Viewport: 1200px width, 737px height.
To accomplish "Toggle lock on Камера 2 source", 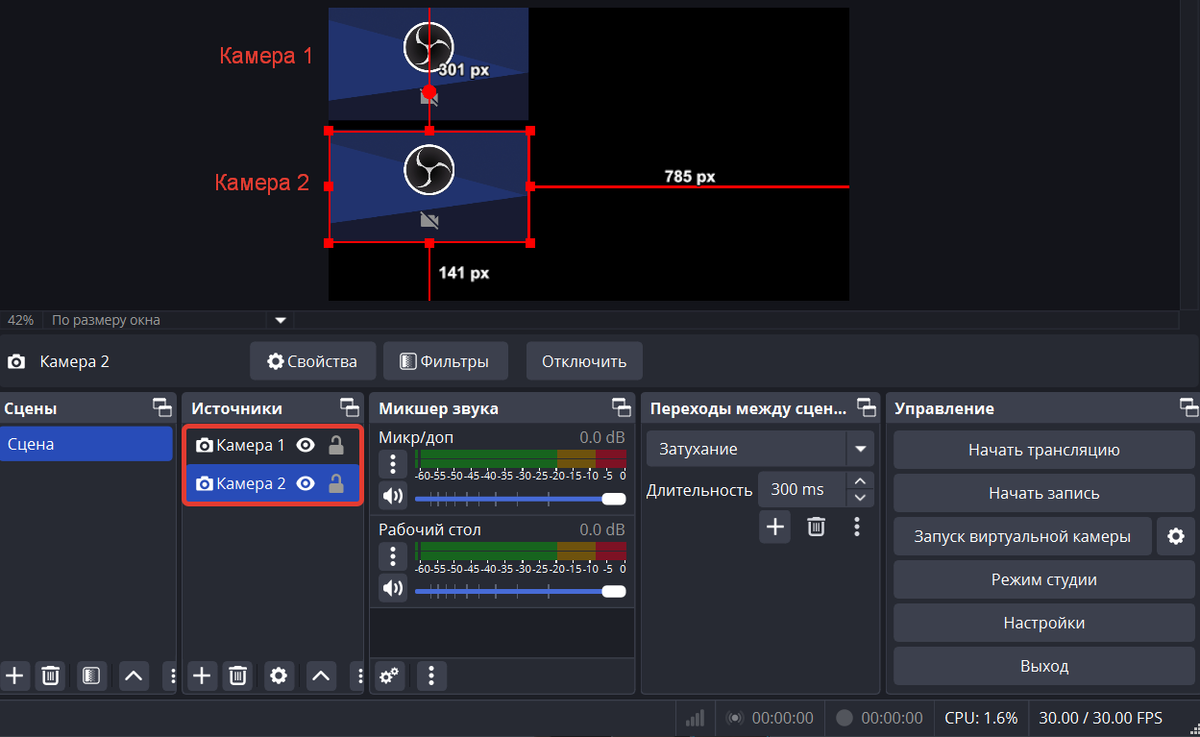I will click(336, 484).
